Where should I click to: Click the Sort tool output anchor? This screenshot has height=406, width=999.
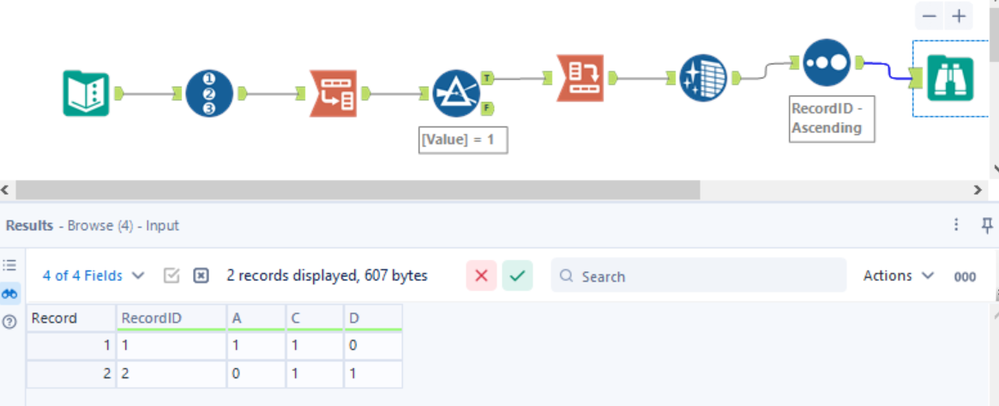(858, 62)
